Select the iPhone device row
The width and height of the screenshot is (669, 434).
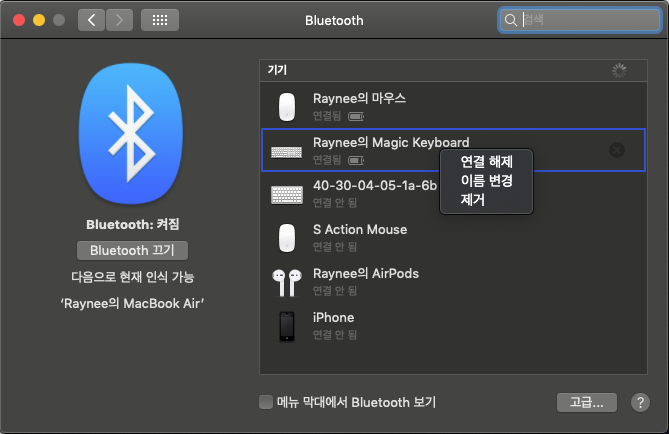pos(453,326)
